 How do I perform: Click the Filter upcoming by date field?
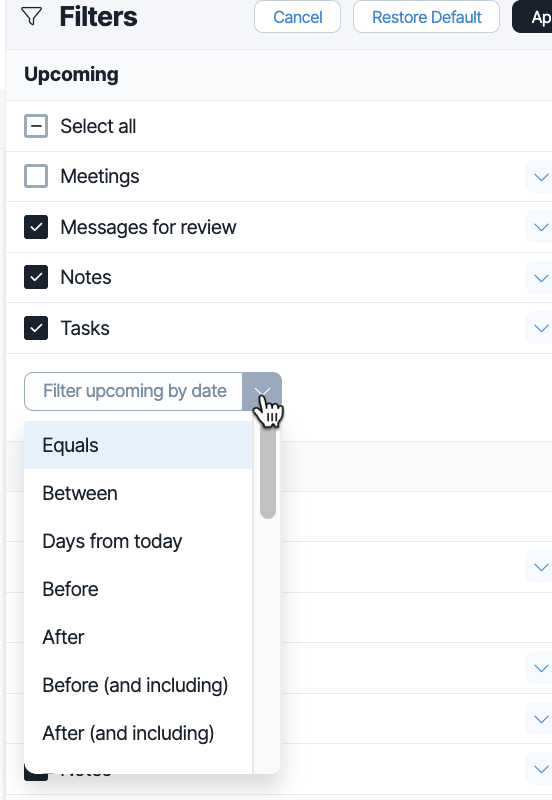point(134,391)
